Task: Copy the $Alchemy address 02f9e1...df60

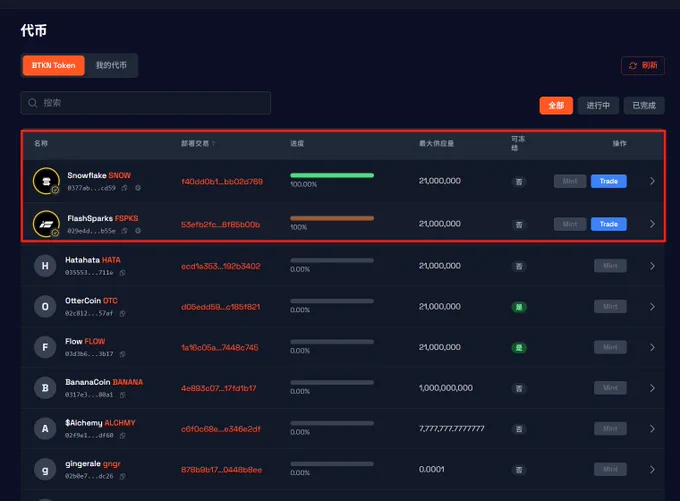Action: pyautogui.click(x=123, y=436)
